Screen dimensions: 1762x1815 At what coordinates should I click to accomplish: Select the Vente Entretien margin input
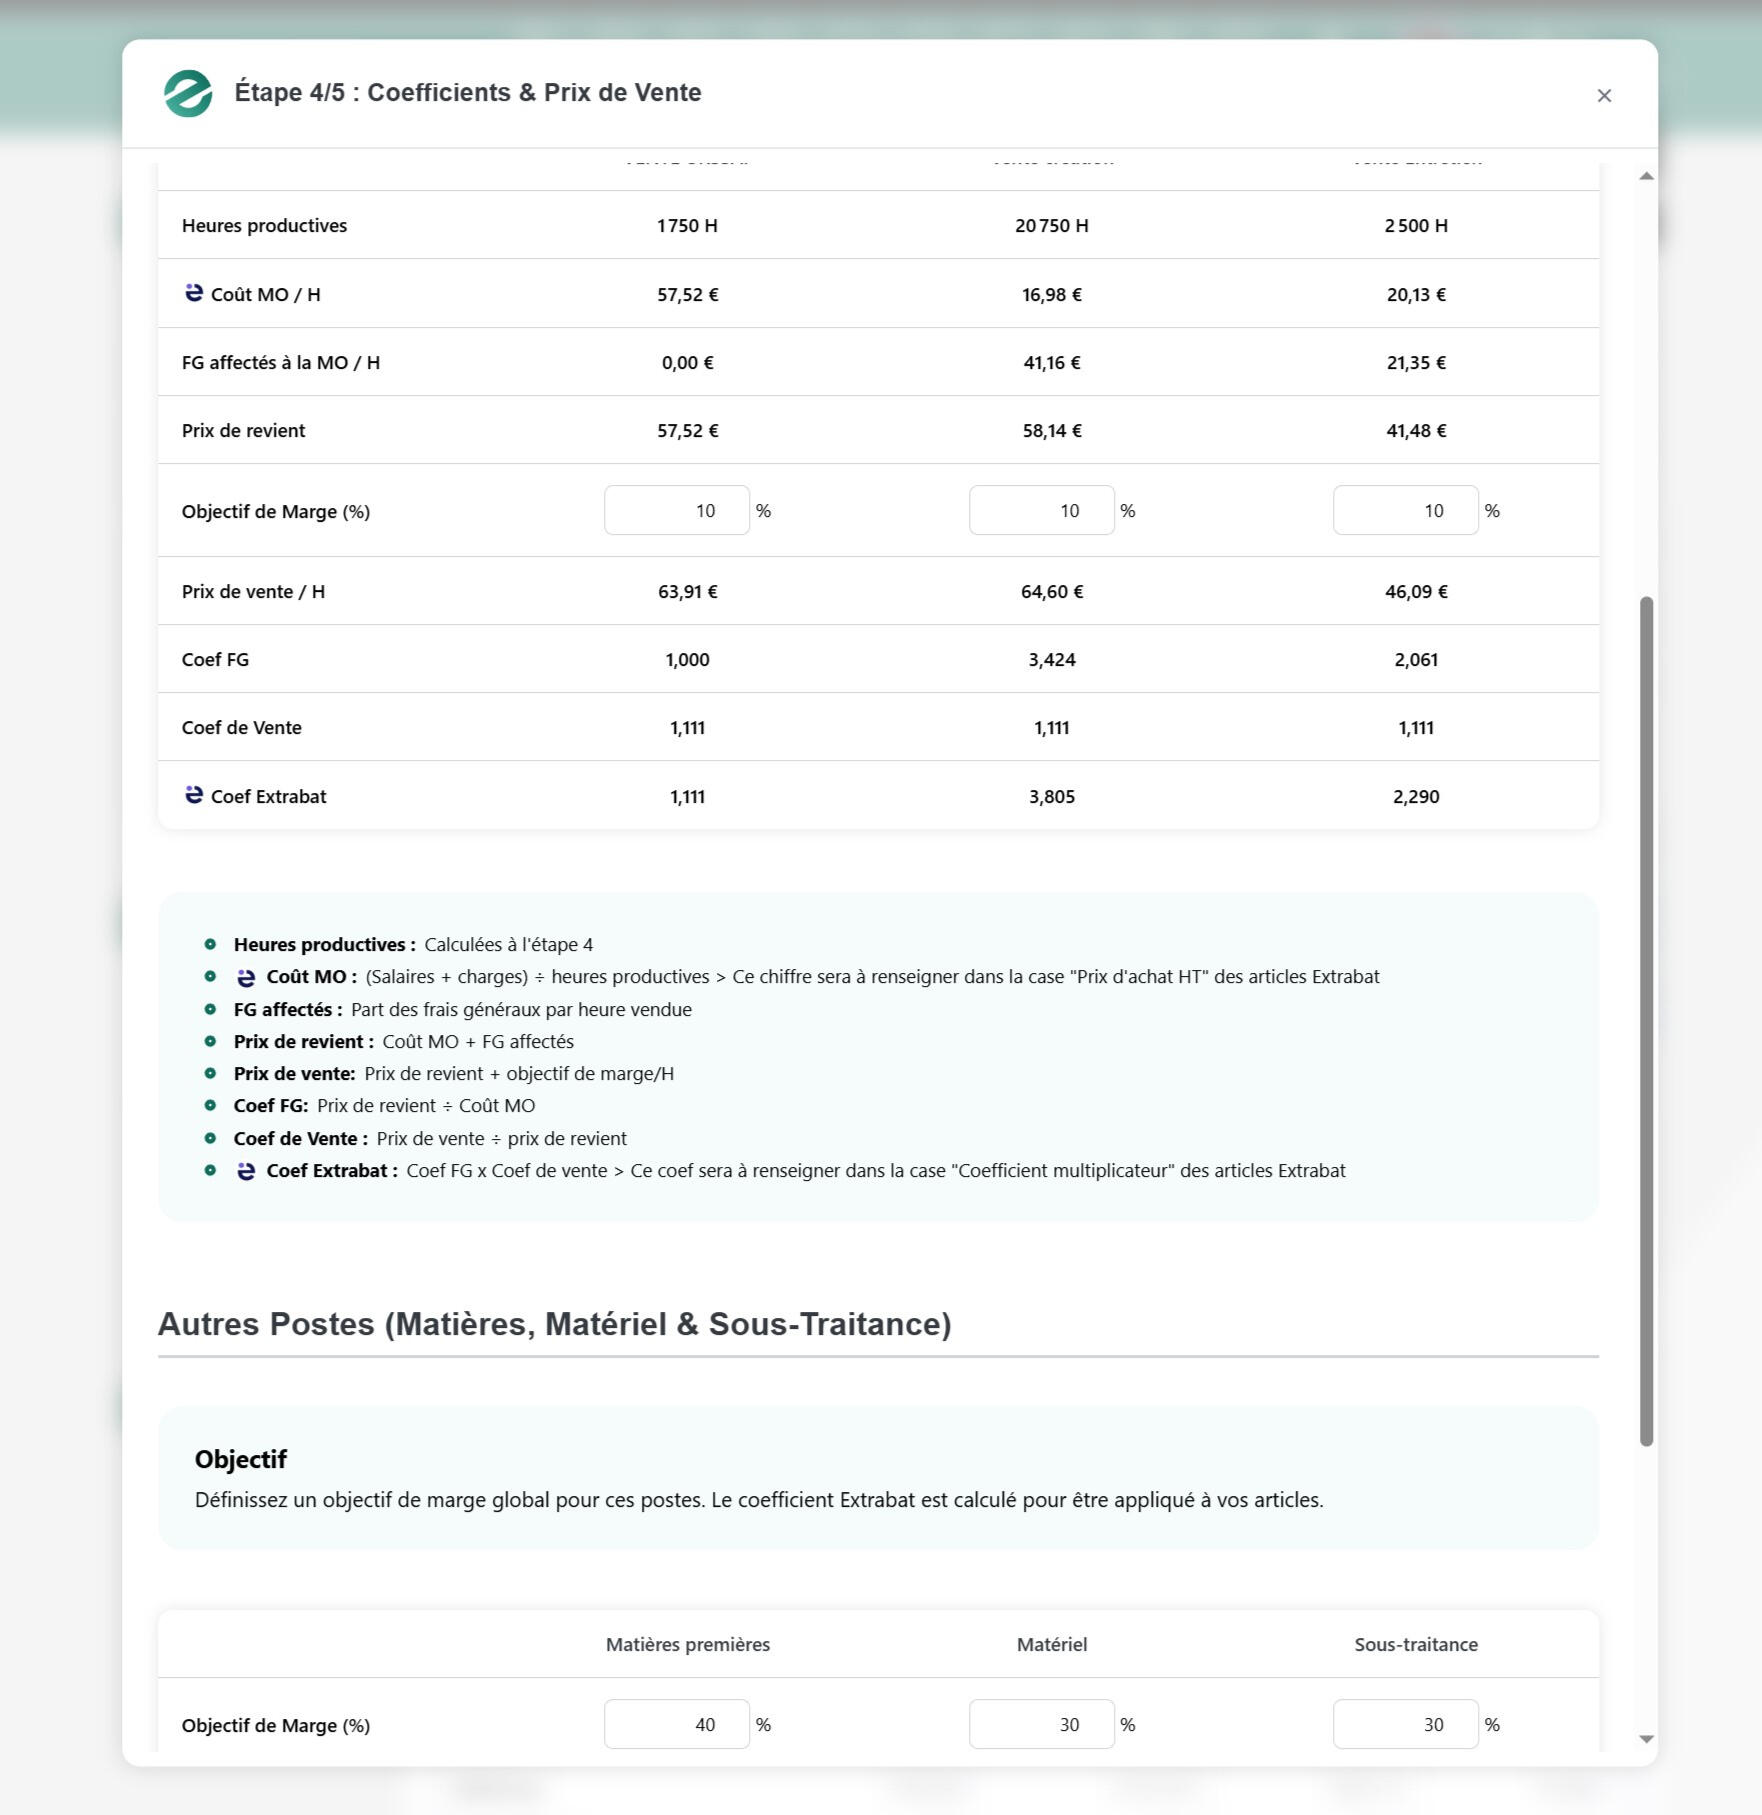tap(1405, 510)
